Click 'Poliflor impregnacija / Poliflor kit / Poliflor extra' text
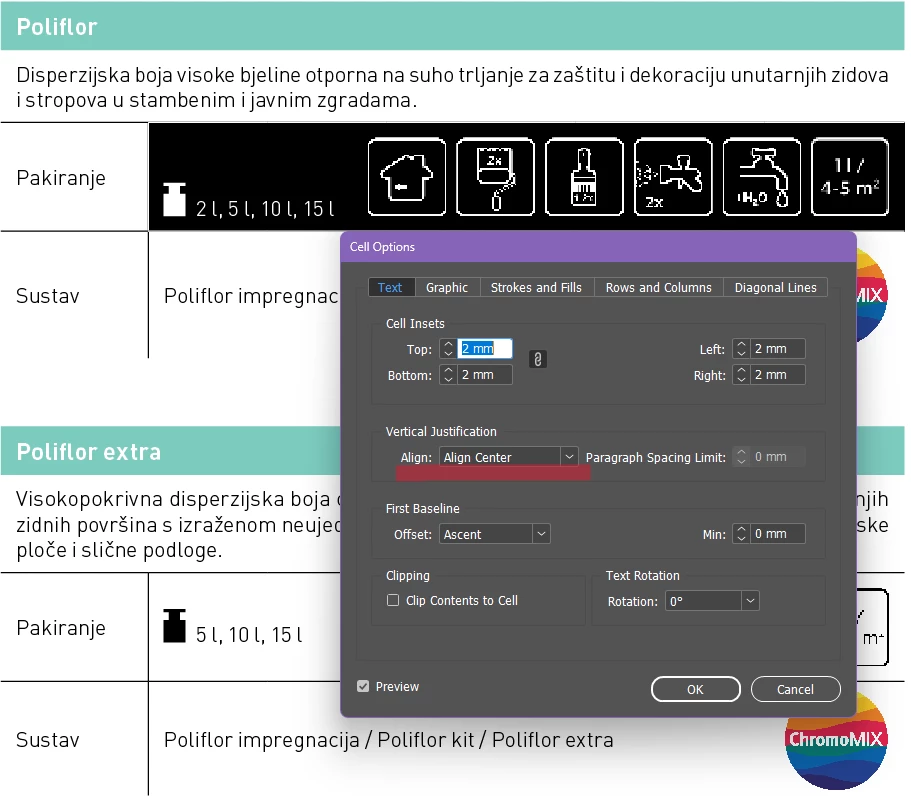Screen dimensions: 911x808 tap(389, 740)
